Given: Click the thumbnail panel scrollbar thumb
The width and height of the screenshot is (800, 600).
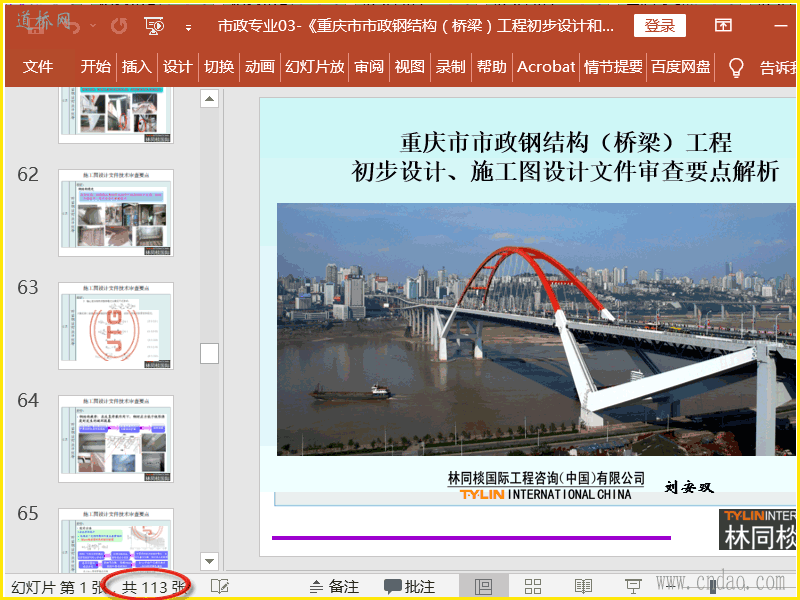Looking at the screenshot, I should coord(209,352).
